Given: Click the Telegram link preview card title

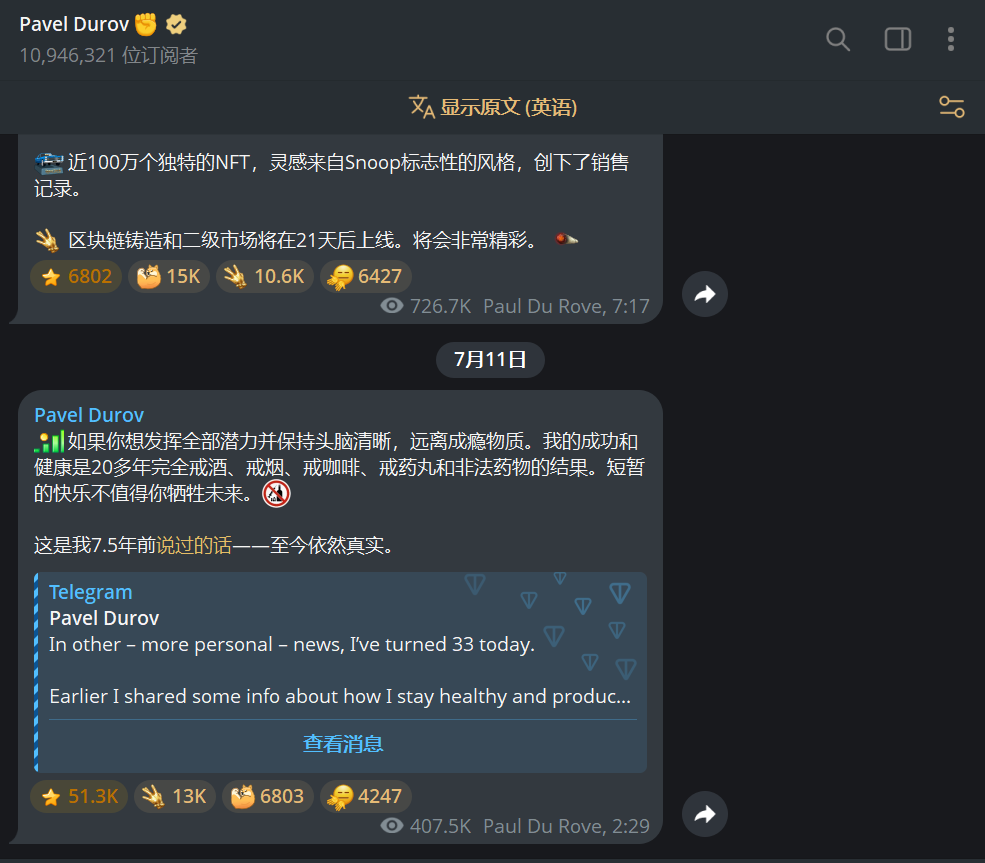Looking at the screenshot, I should click(91, 592).
